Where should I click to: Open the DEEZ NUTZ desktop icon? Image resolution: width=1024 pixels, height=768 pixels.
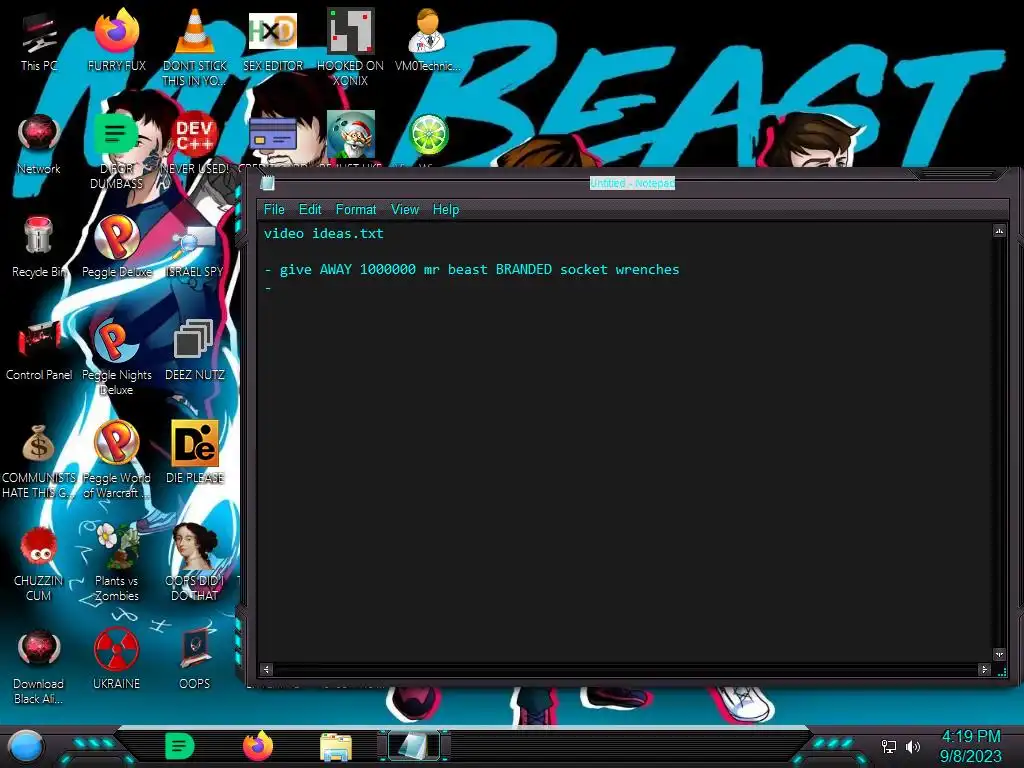pos(195,351)
